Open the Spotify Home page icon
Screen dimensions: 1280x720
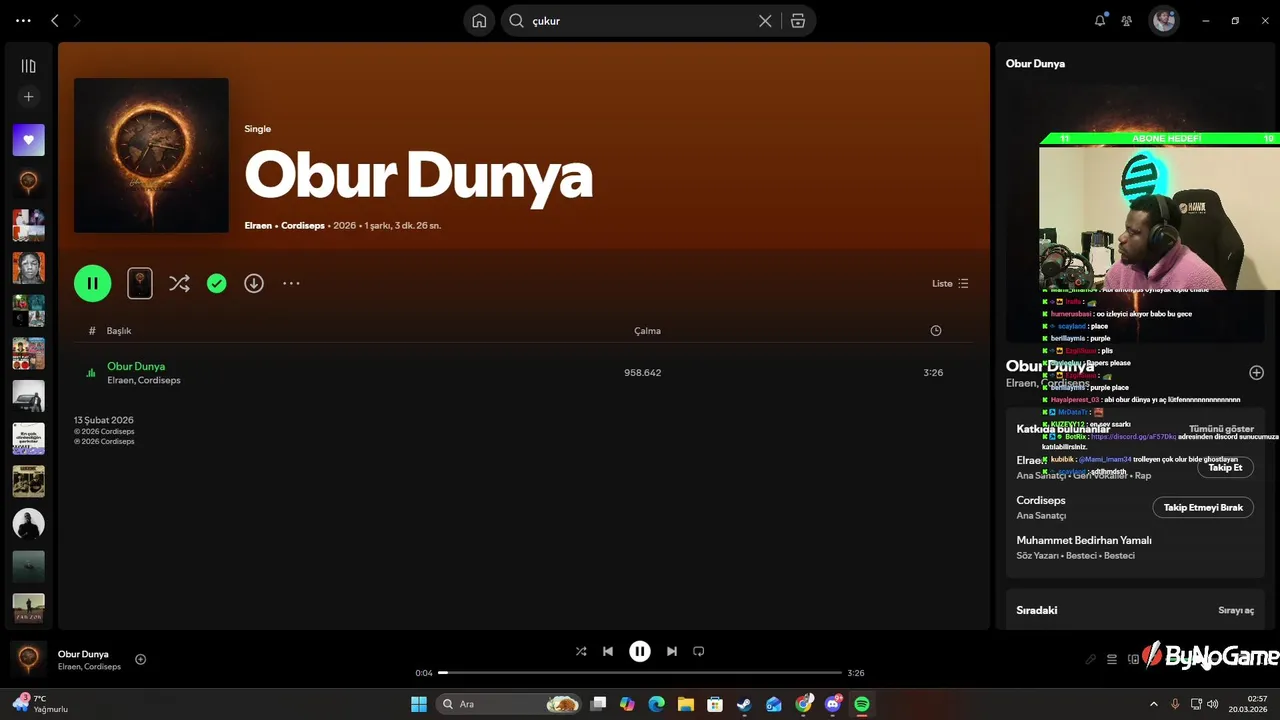tap(479, 21)
